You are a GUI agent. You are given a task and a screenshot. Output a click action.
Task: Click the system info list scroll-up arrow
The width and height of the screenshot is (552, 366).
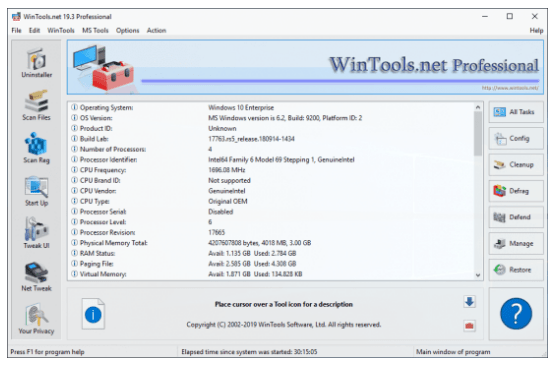478,107
